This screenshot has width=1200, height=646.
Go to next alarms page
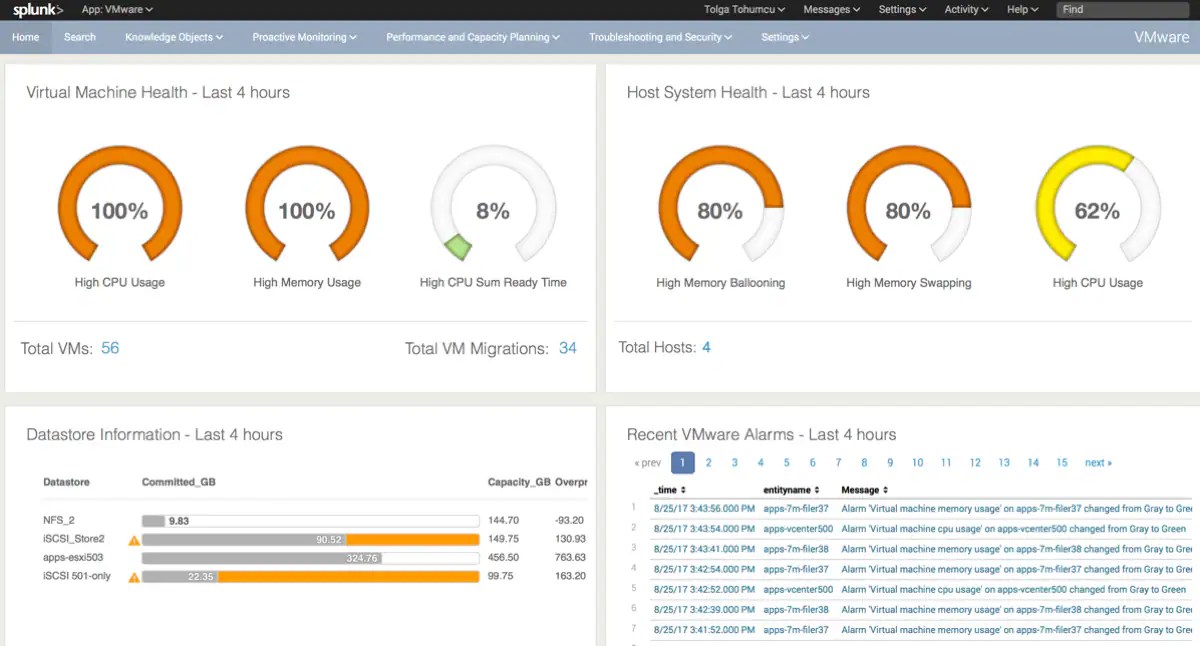[1098, 463]
